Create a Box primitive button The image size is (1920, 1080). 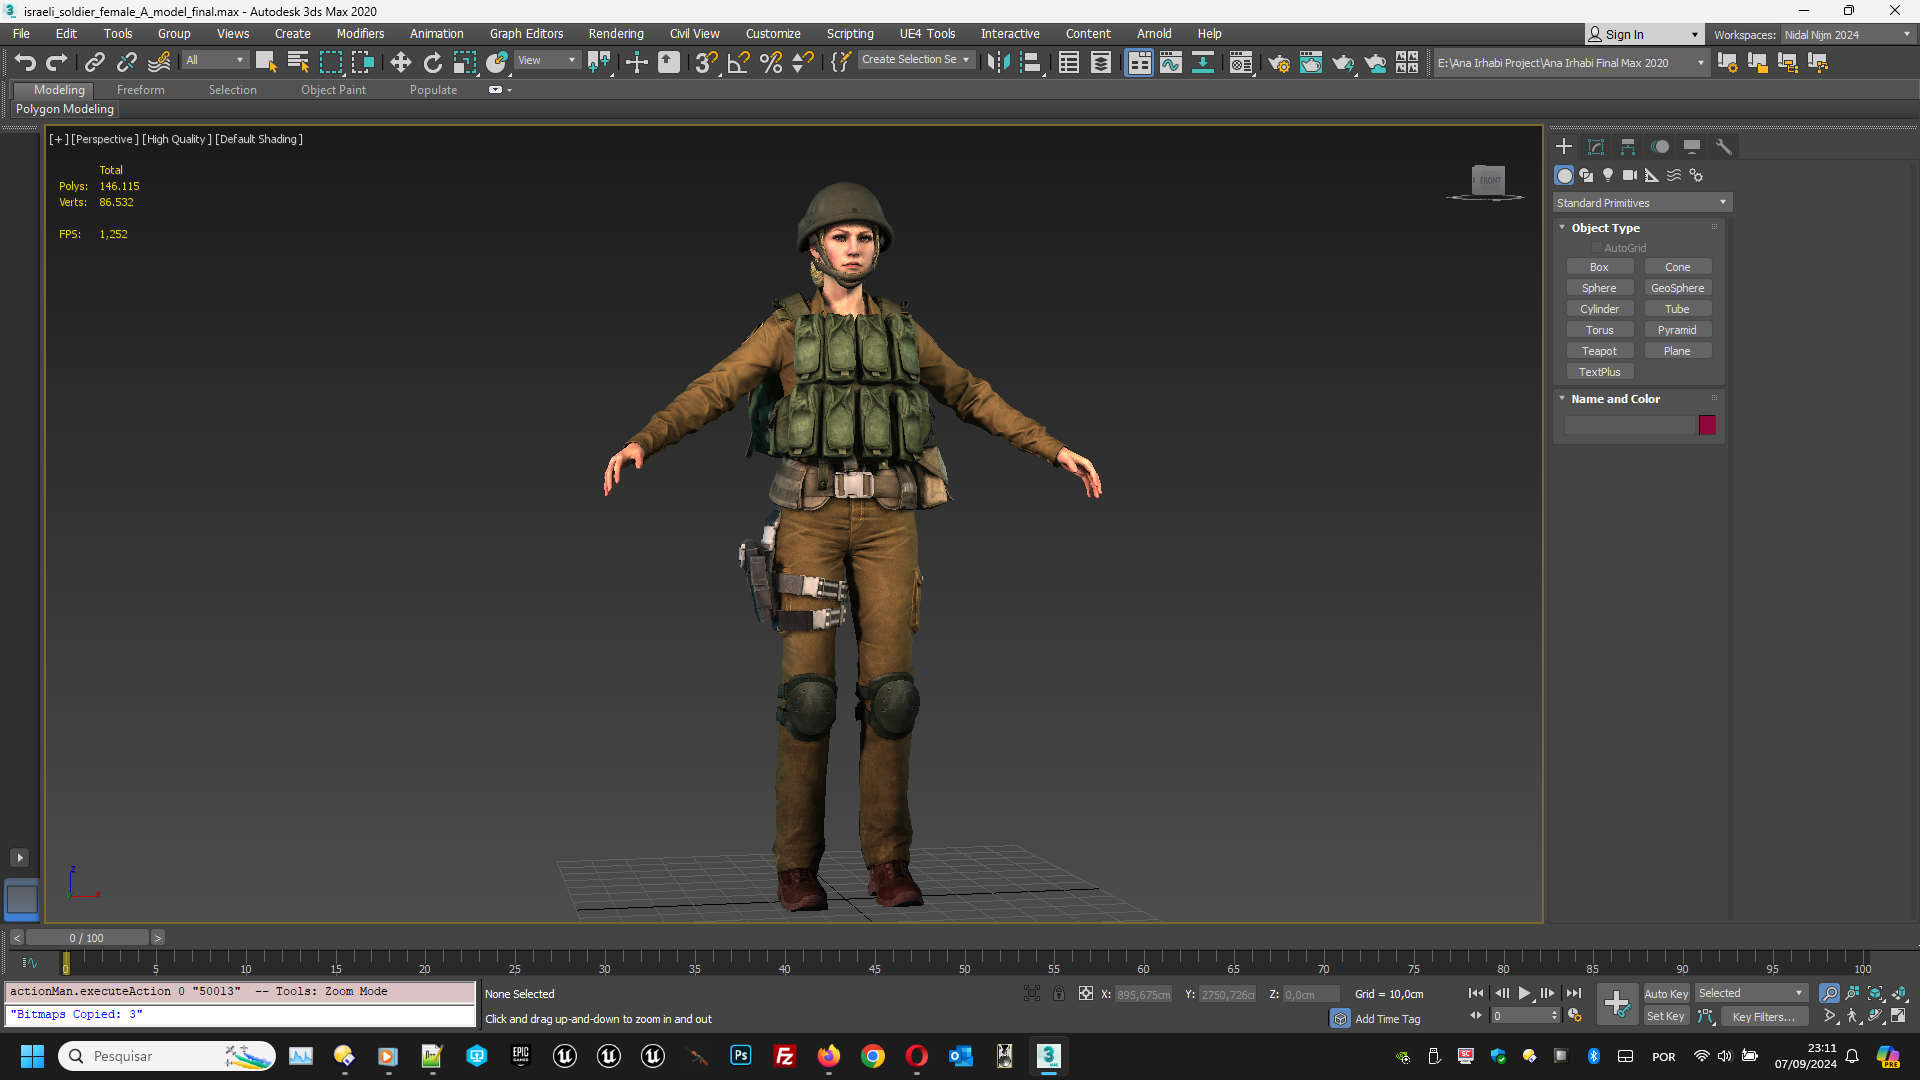[1599, 267]
